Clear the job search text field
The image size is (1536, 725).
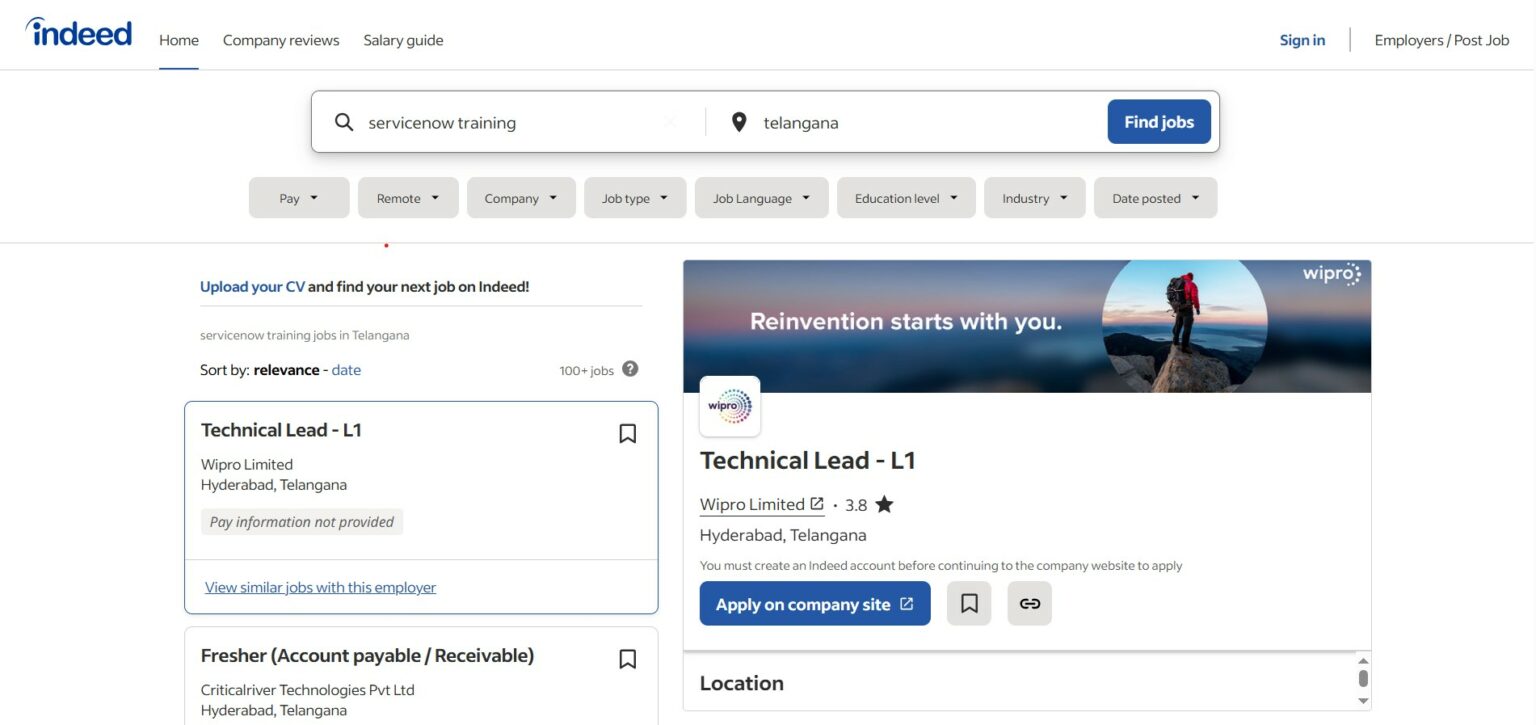pos(670,122)
